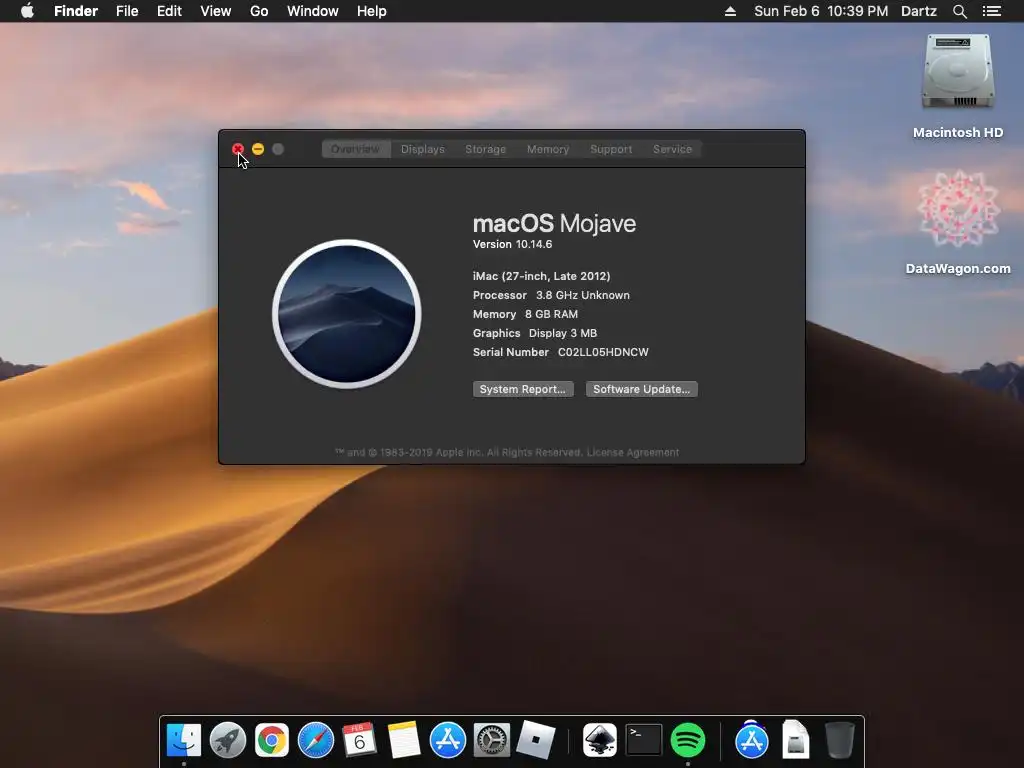The width and height of the screenshot is (1024, 768).
Task: Open the License Agreement link
Action: (633, 452)
